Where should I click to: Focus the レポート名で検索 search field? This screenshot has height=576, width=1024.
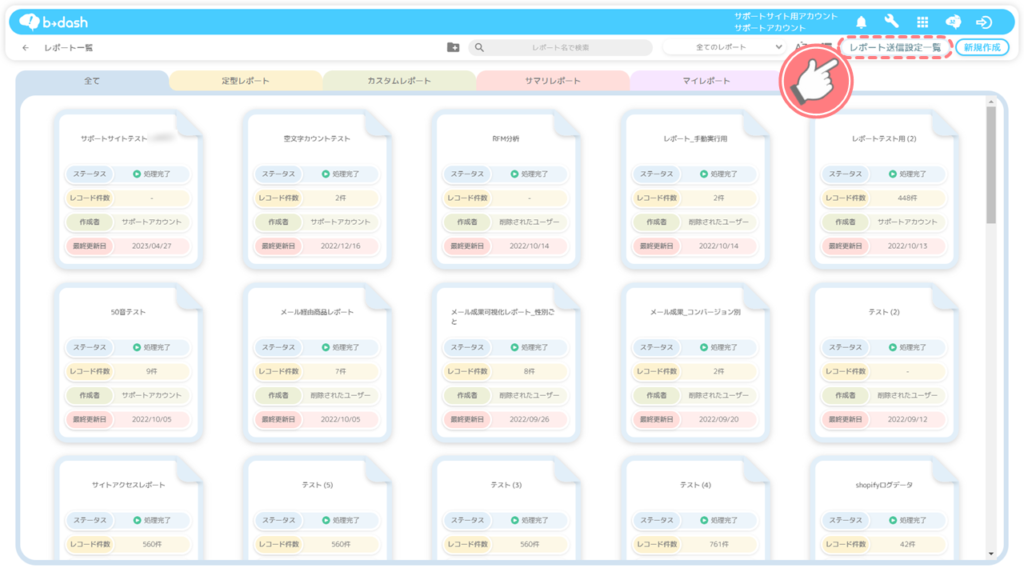click(560, 48)
